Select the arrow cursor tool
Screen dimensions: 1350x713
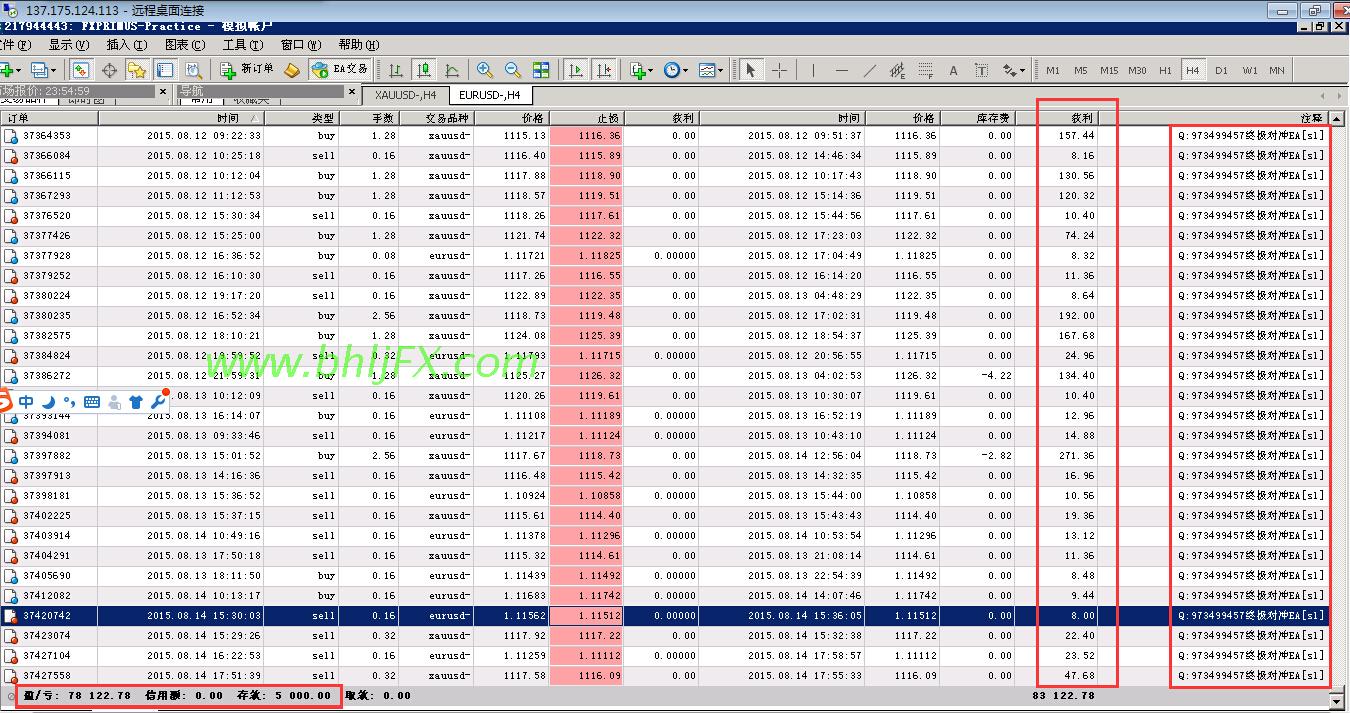751,70
